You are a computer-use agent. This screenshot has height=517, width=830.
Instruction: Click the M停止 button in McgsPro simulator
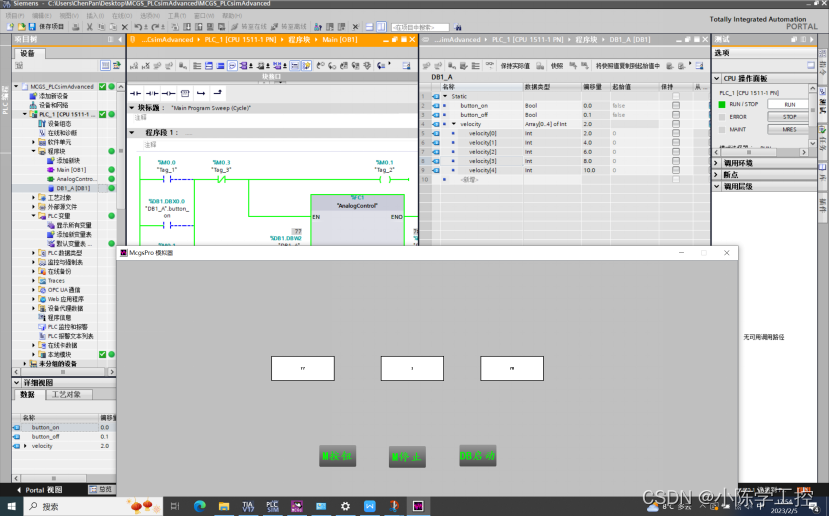(407, 457)
